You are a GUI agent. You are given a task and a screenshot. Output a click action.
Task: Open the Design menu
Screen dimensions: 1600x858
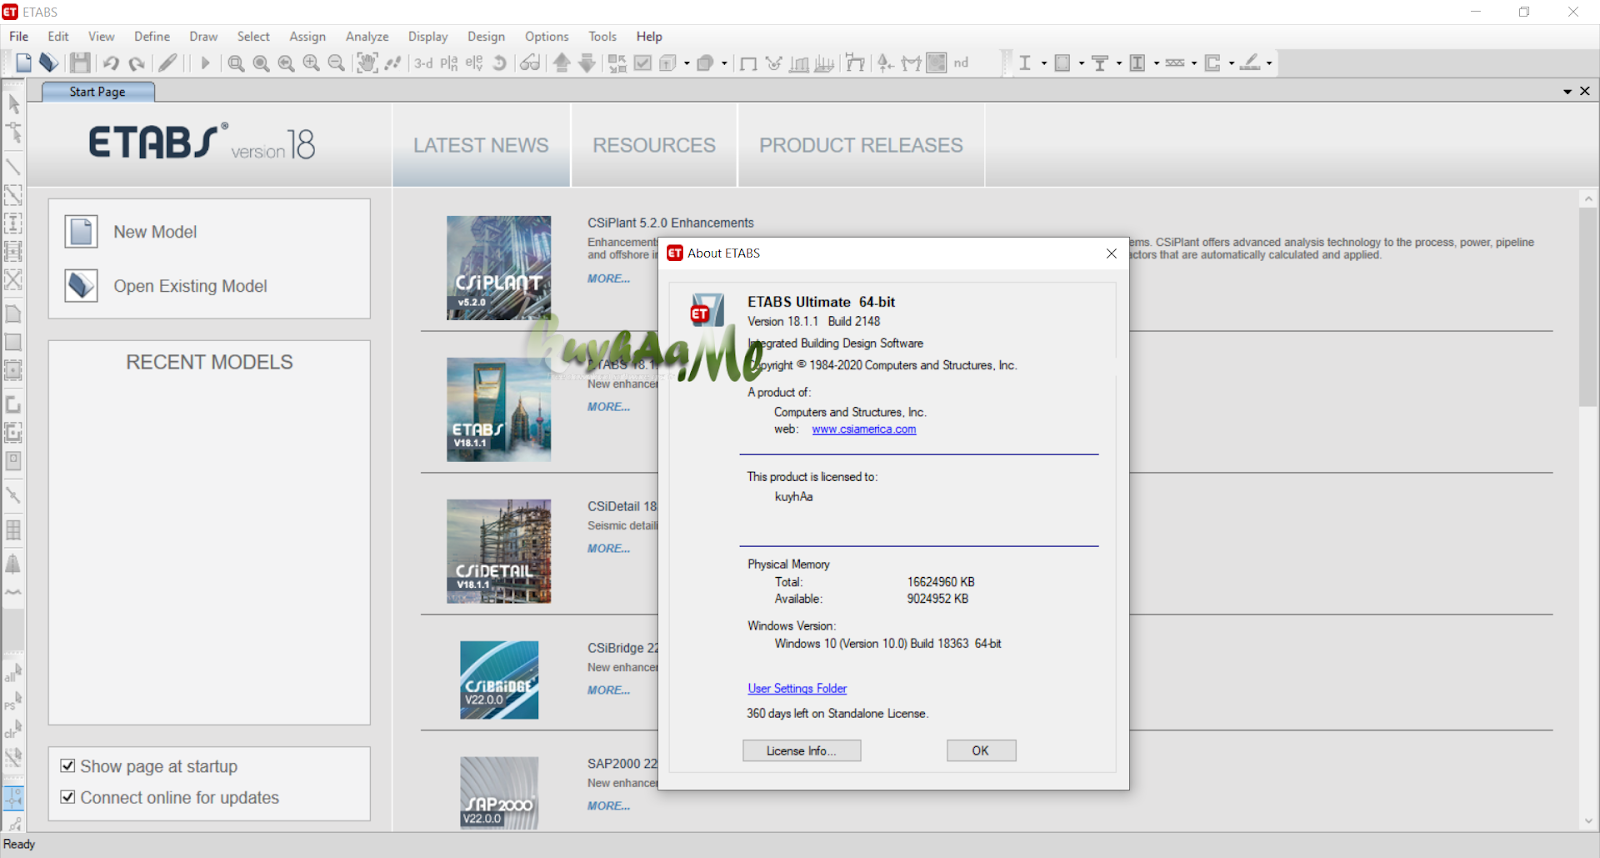(x=486, y=37)
